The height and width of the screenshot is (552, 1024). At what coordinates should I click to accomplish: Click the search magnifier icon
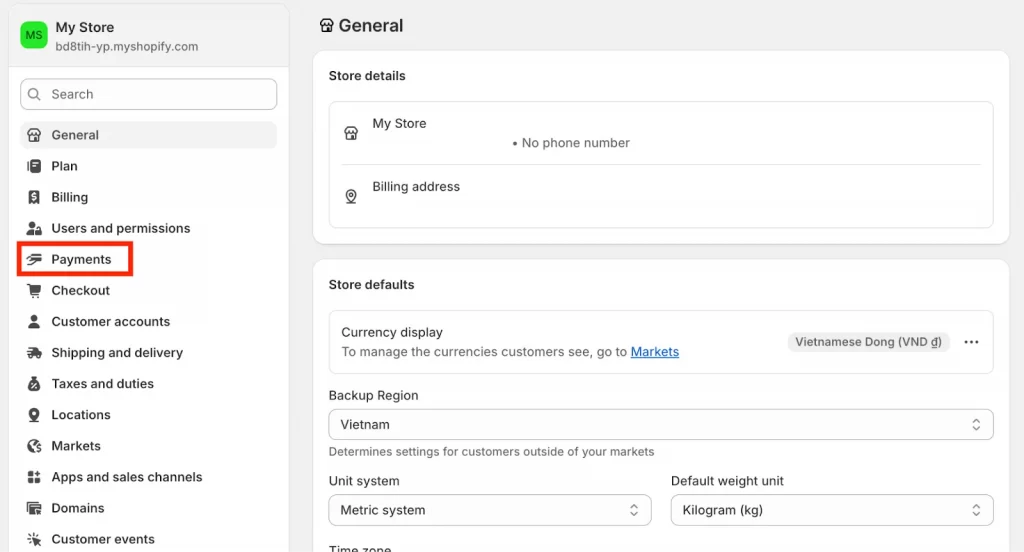click(x=35, y=94)
